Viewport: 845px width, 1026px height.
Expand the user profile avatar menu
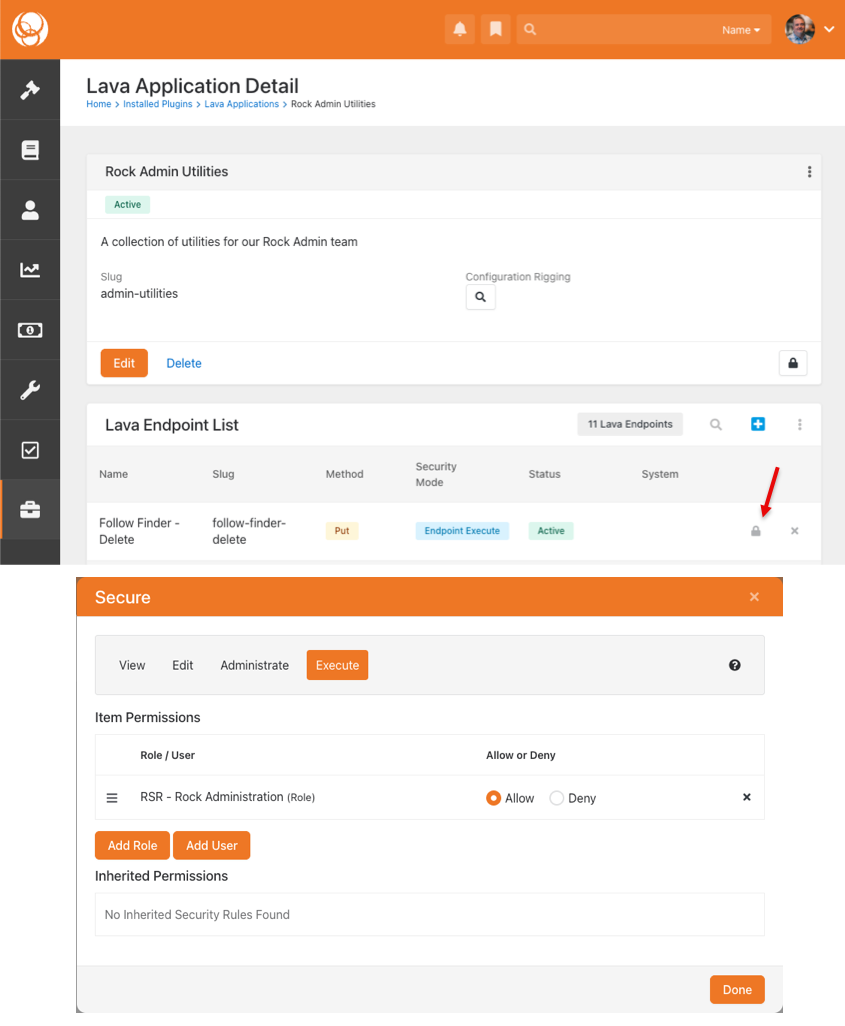[x=809, y=30]
